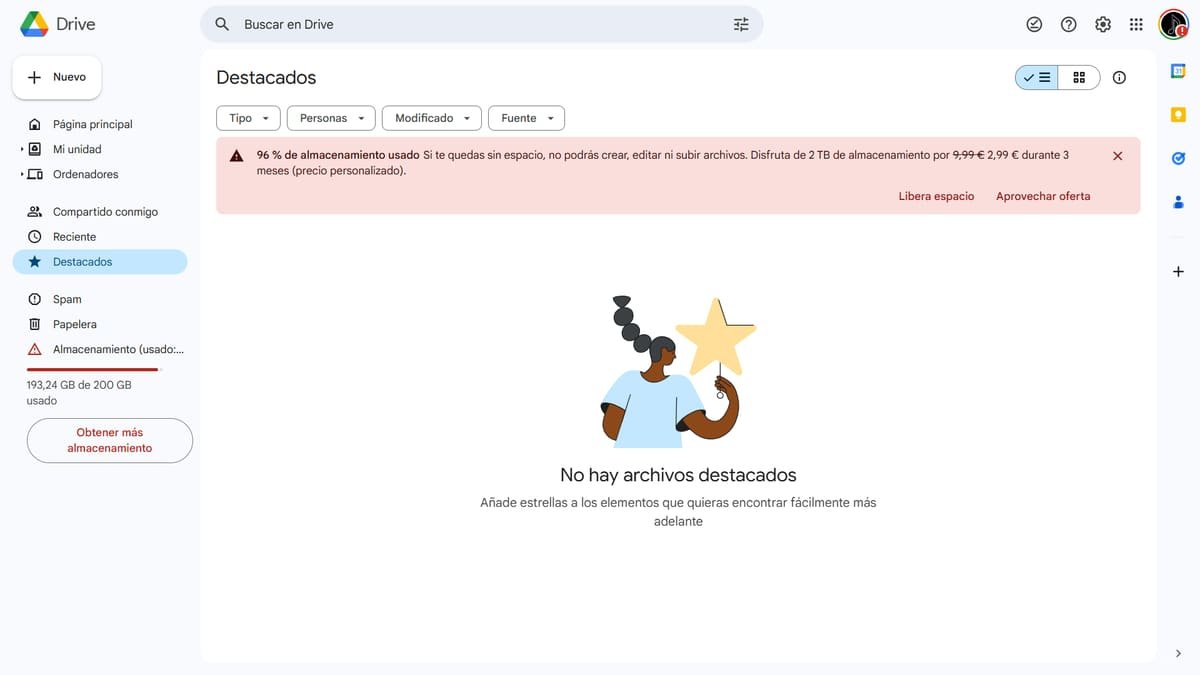1200x675 pixels.
Task: Click the Aprovechar oferta link
Action: tap(1043, 196)
